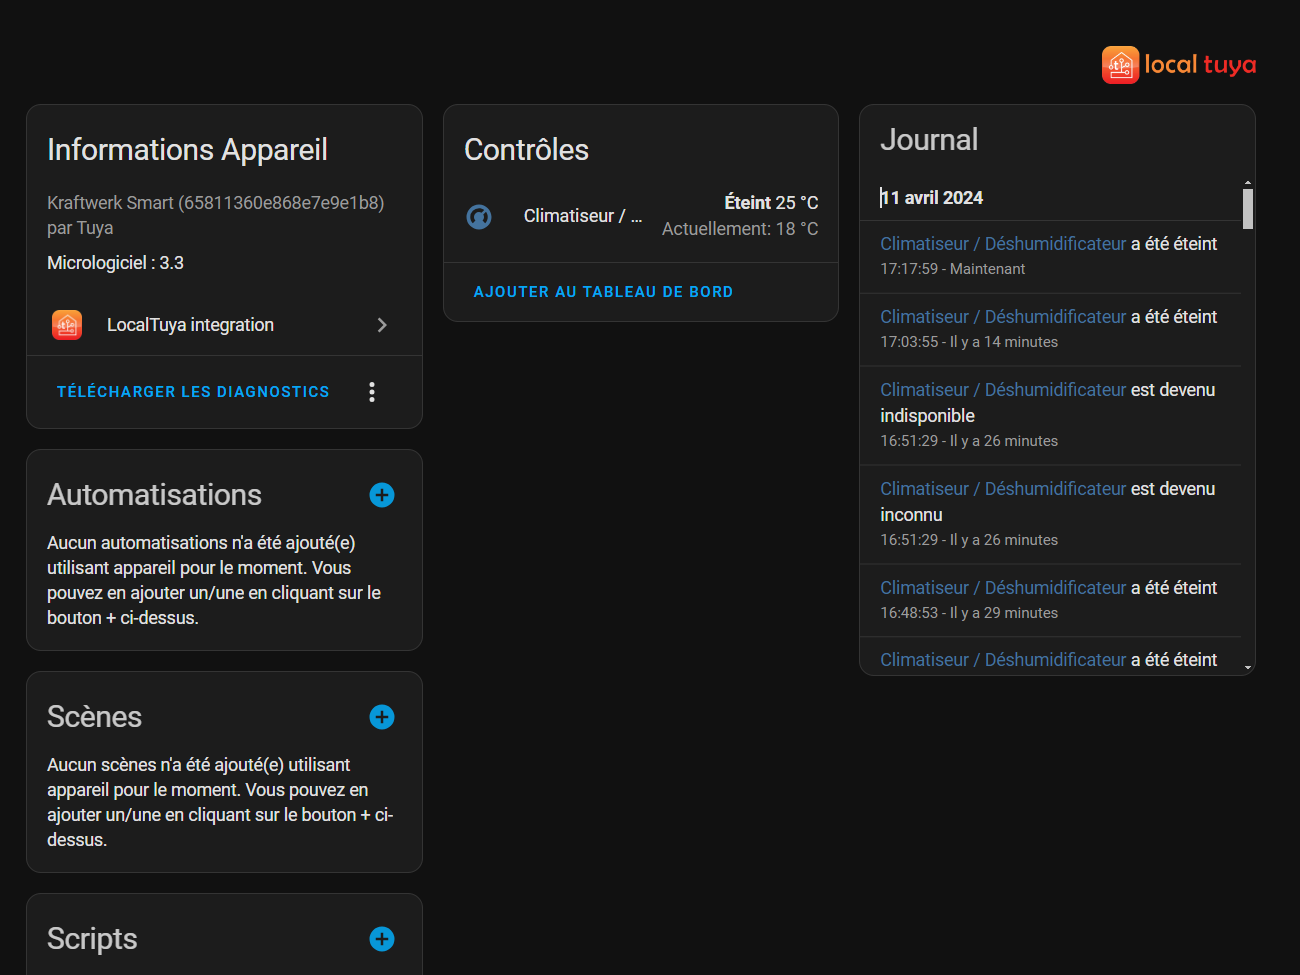Open Climatiseur link in 17:17:59 journal entry
This screenshot has width=1300, height=975.
tap(1003, 244)
